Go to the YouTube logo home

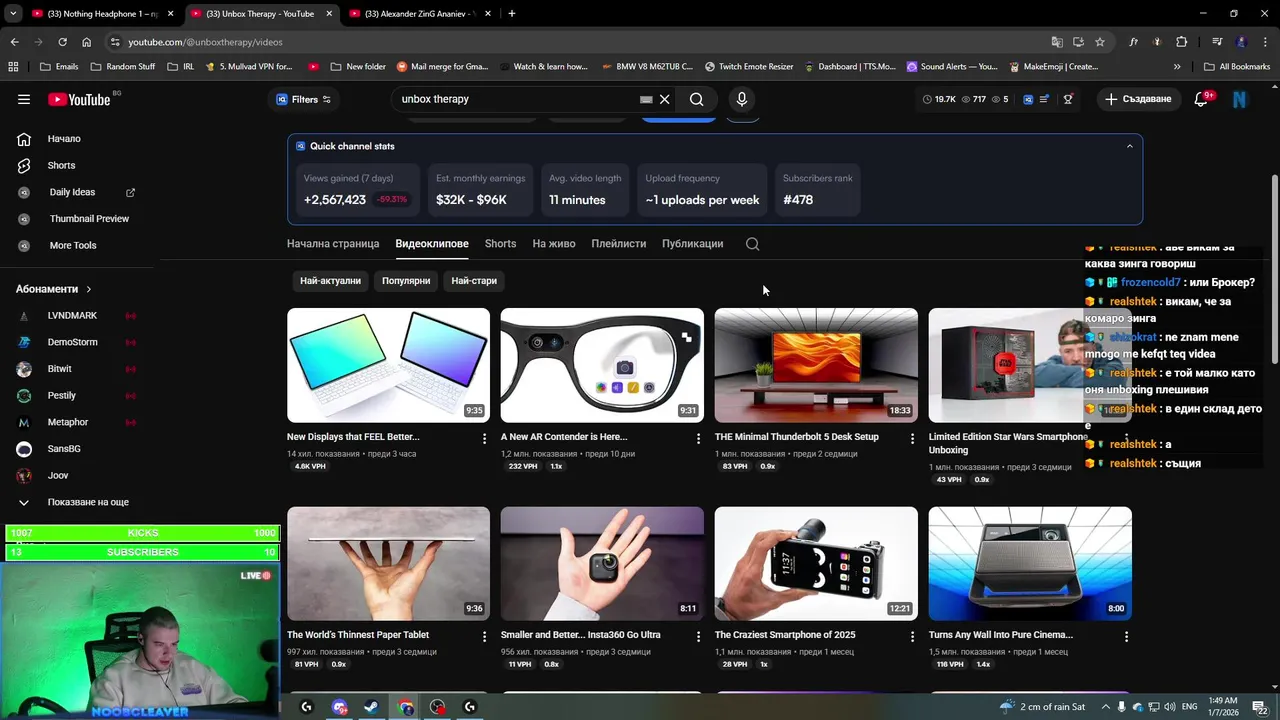(79, 99)
